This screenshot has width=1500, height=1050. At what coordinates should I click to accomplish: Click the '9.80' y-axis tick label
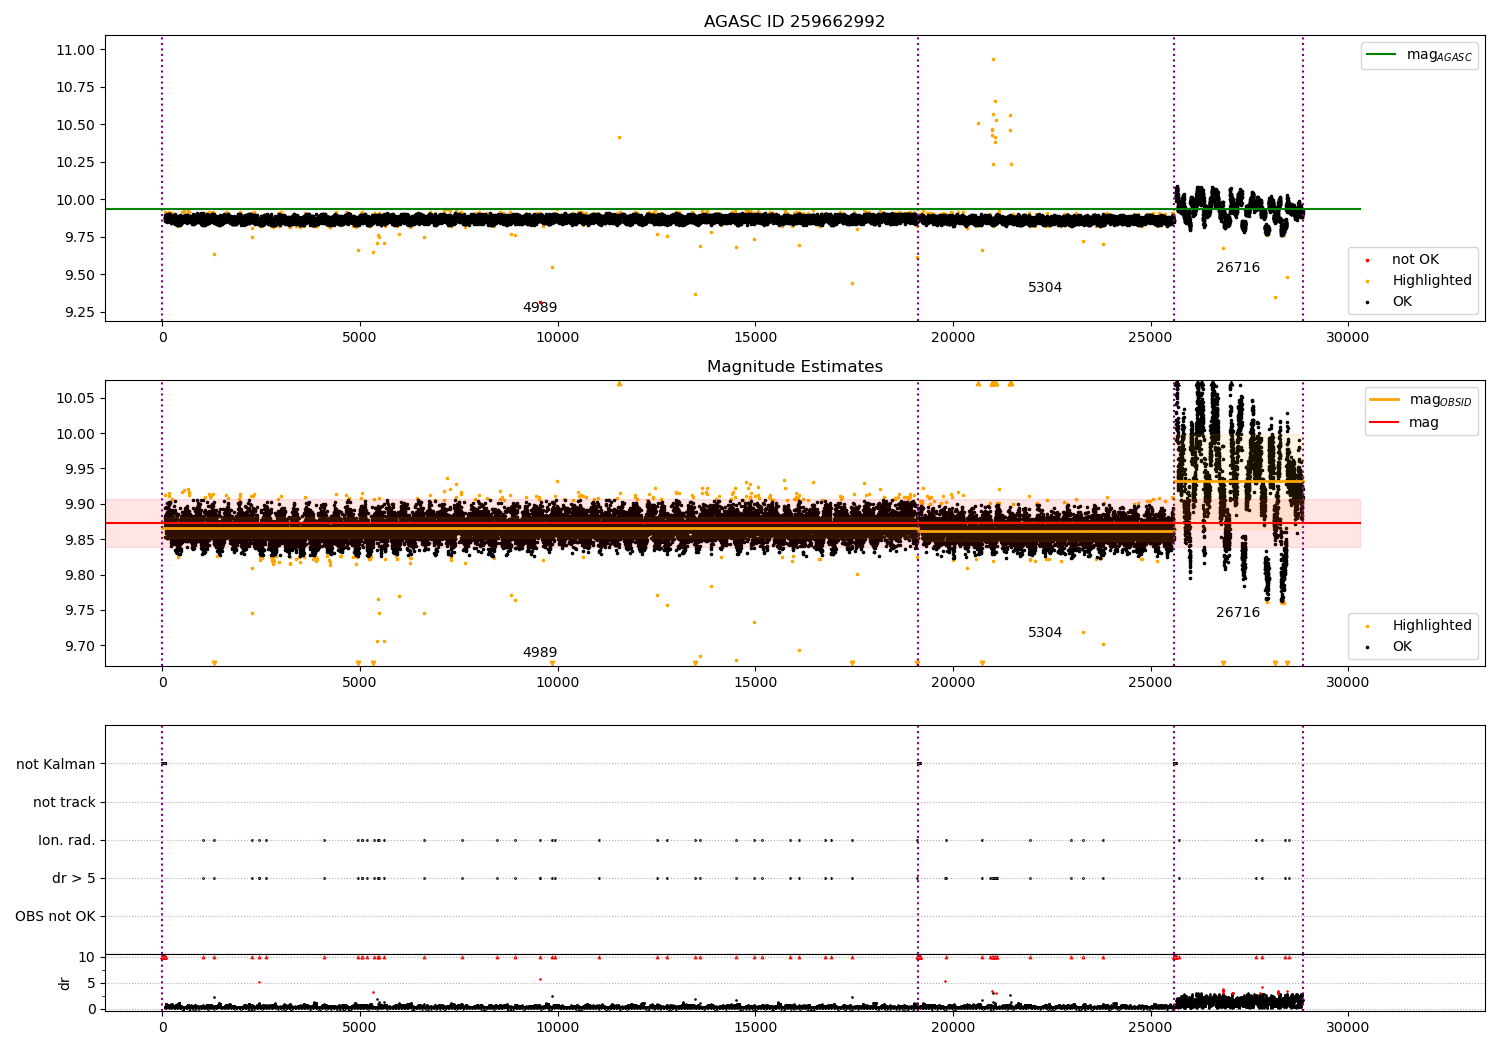(x=80, y=575)
